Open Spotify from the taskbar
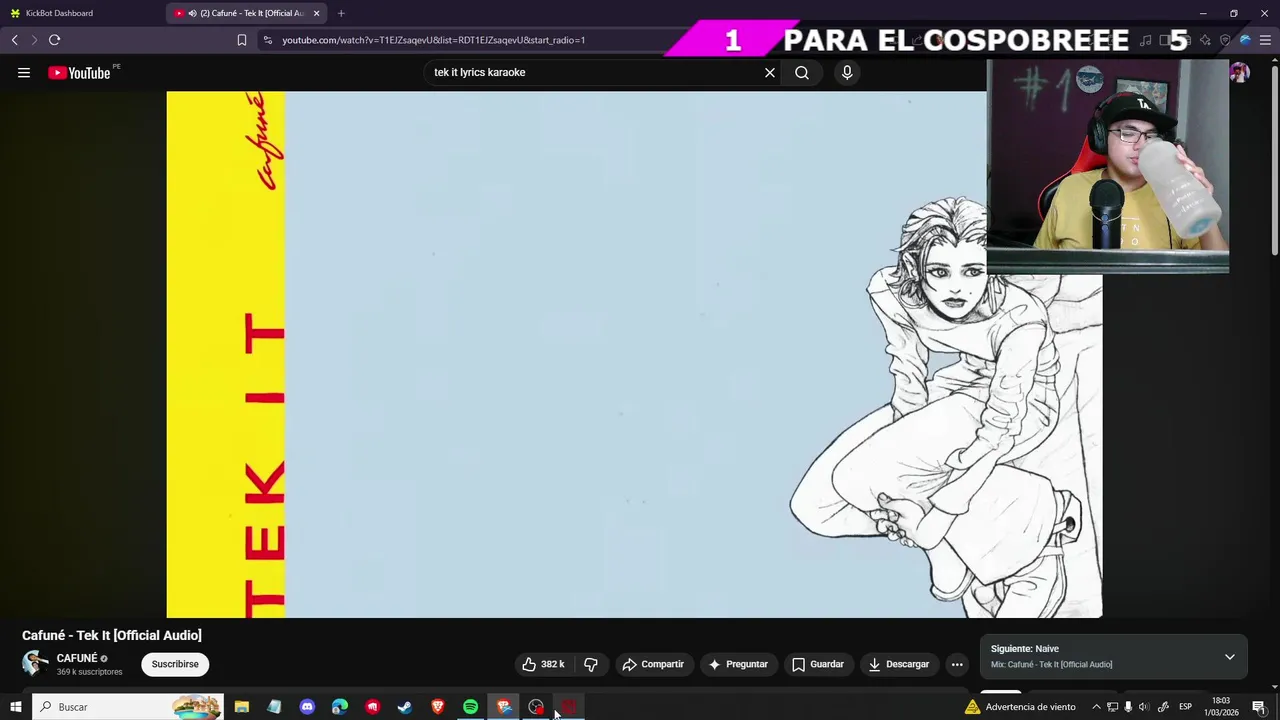Screen dimensions: 1280x720 tap(470, 707)
